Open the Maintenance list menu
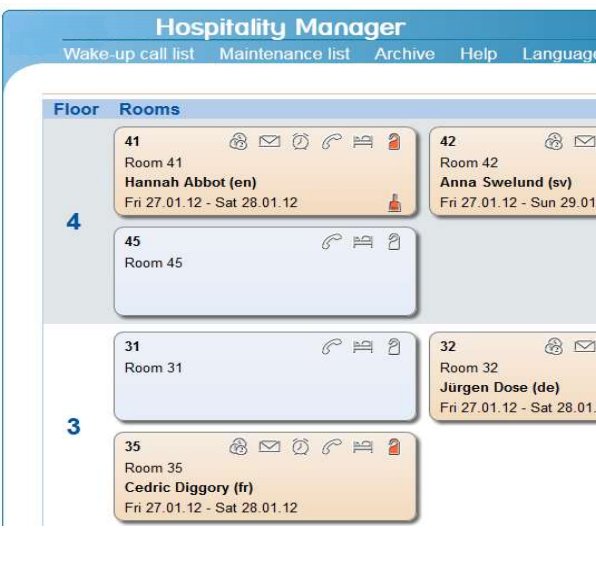This screenshot has height=585, width=596. (x=285, y=54)
